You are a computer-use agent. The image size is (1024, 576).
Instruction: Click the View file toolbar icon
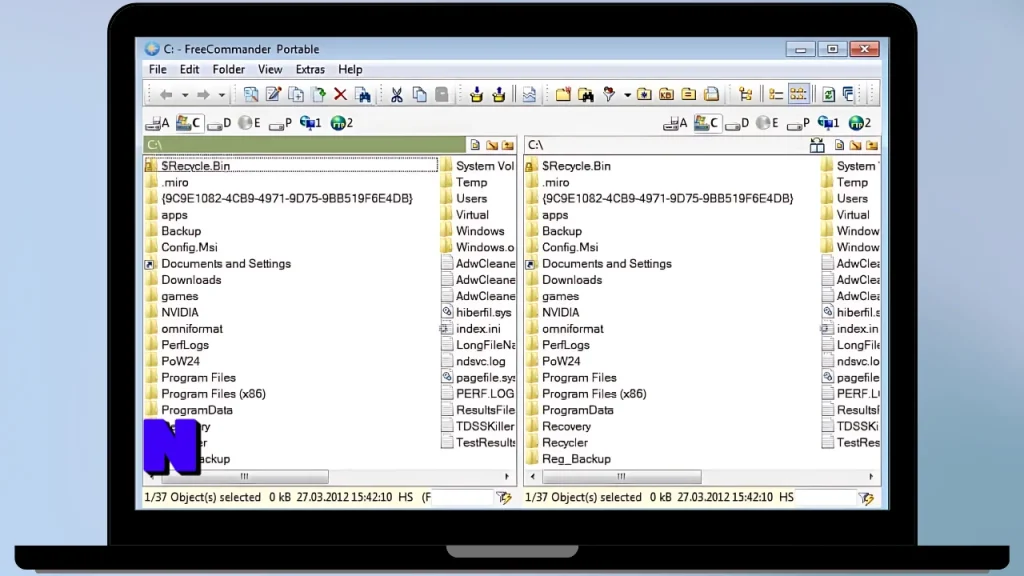click(x=251, y=95)
